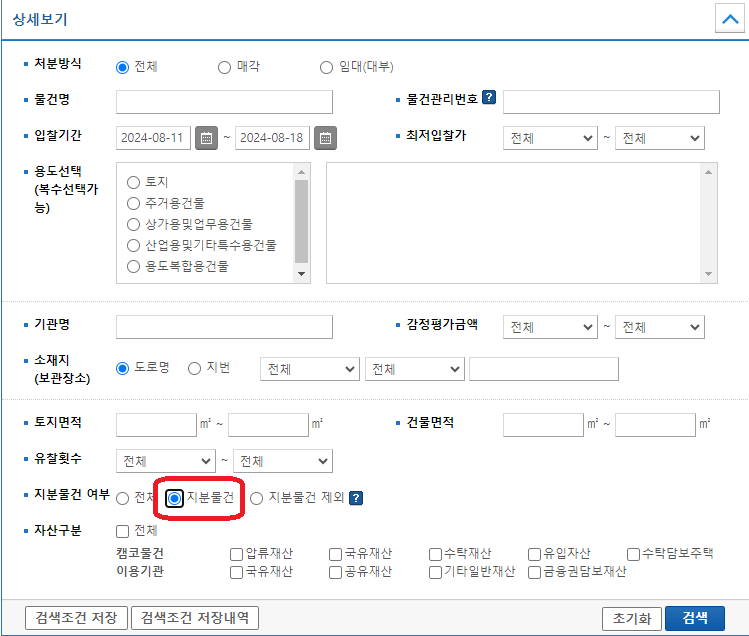Open help icon next to 물건관리번호

489,97
